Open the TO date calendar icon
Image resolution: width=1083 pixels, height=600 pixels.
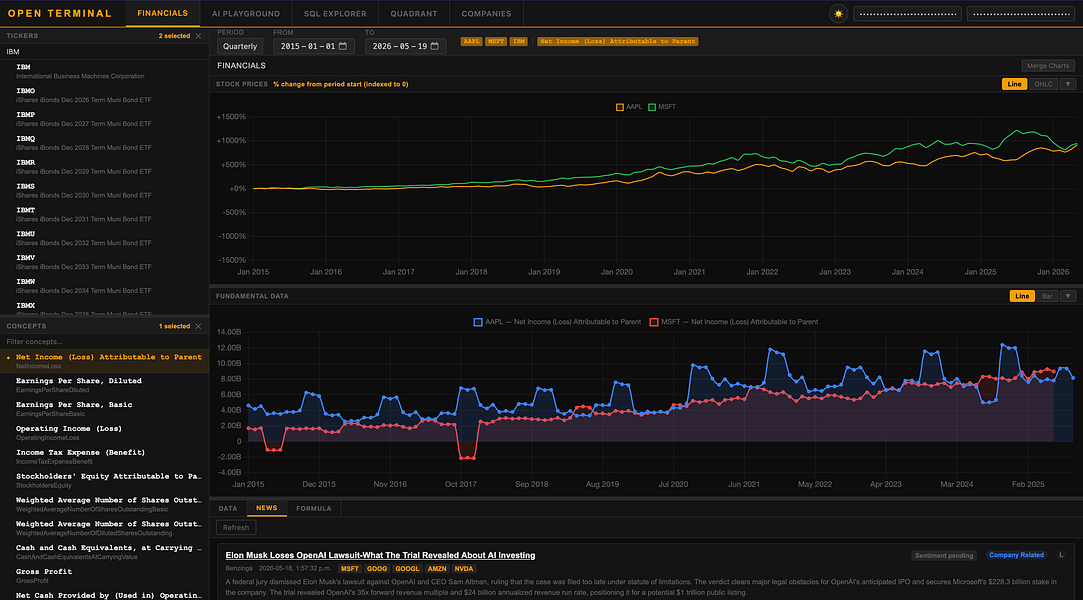(x=434, y=46)
